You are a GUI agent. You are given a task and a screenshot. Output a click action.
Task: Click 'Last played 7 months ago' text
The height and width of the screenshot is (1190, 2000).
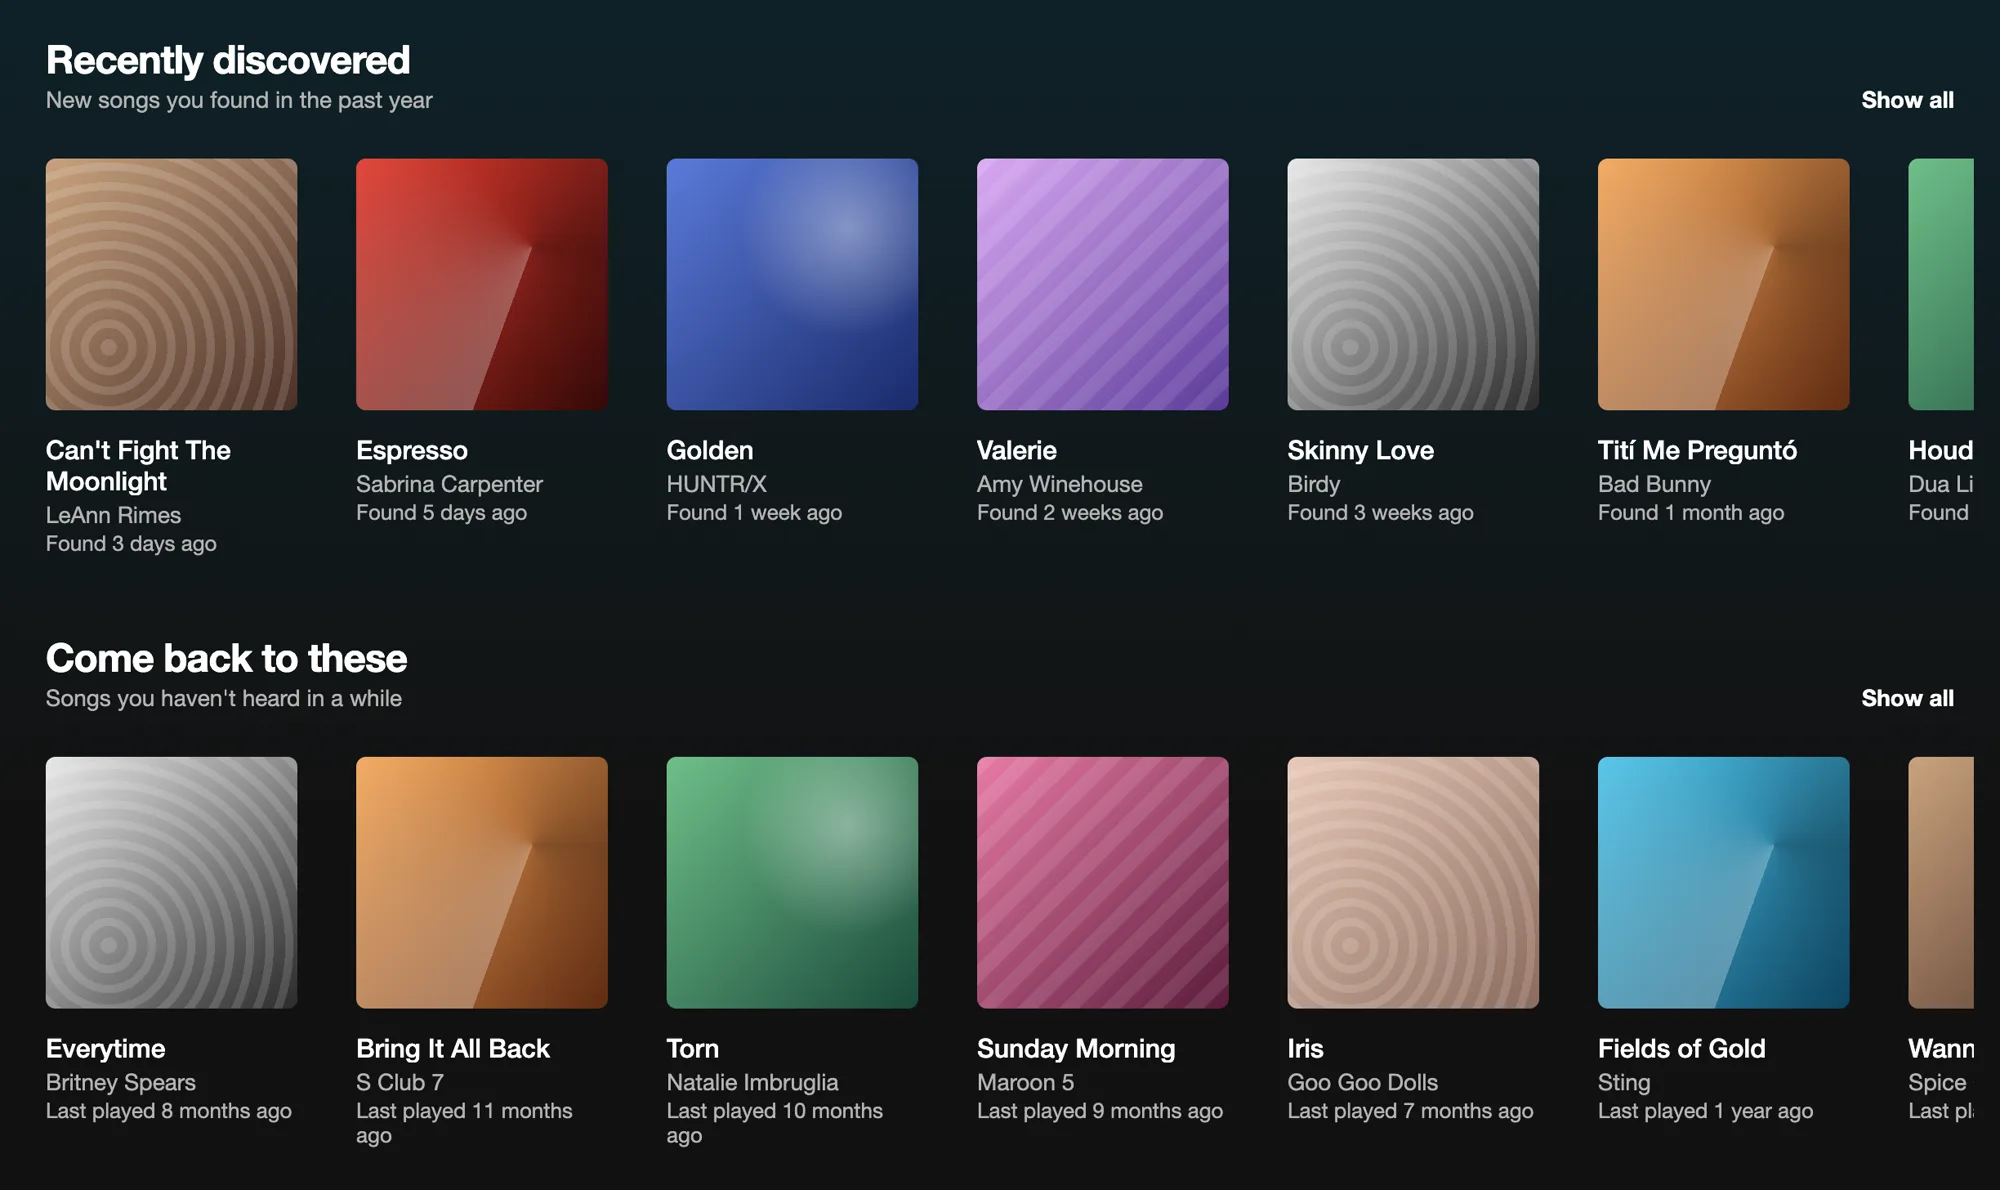[1410, 1111]
